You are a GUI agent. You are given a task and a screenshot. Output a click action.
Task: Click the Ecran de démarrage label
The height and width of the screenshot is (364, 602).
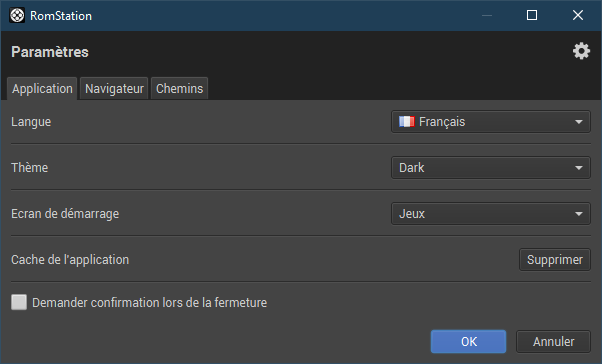[x=65, y=214]
